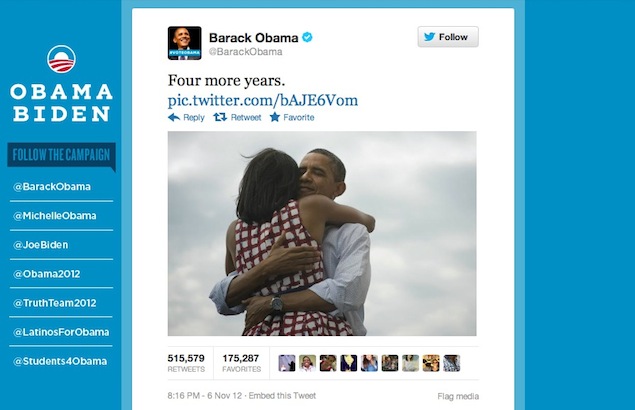Click Twitter bird on Follow button
Viewport: 635px width, 410px height.
point(430,37)
